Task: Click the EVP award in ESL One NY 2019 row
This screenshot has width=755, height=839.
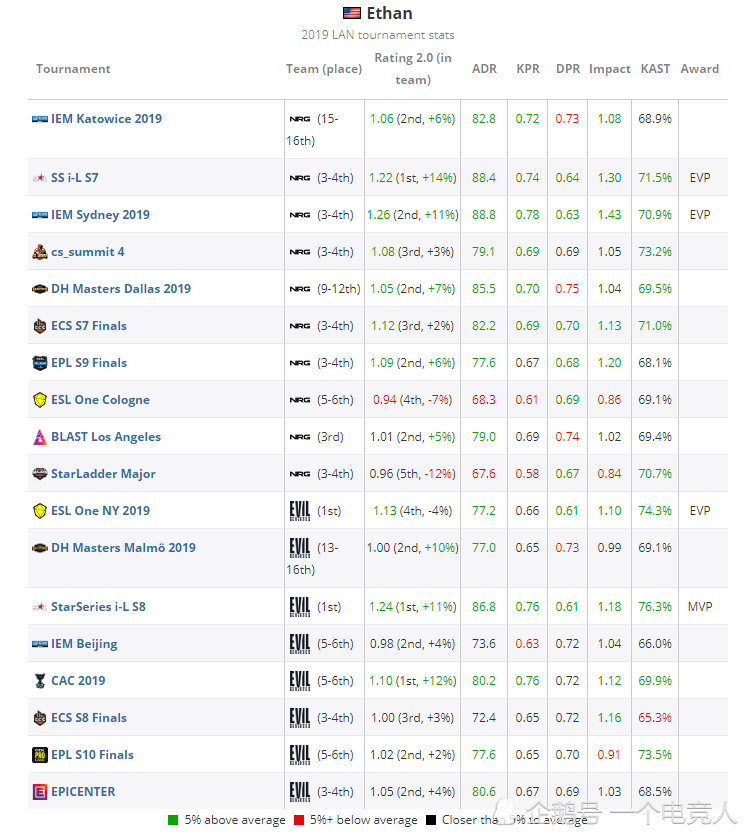Action: 700,511
